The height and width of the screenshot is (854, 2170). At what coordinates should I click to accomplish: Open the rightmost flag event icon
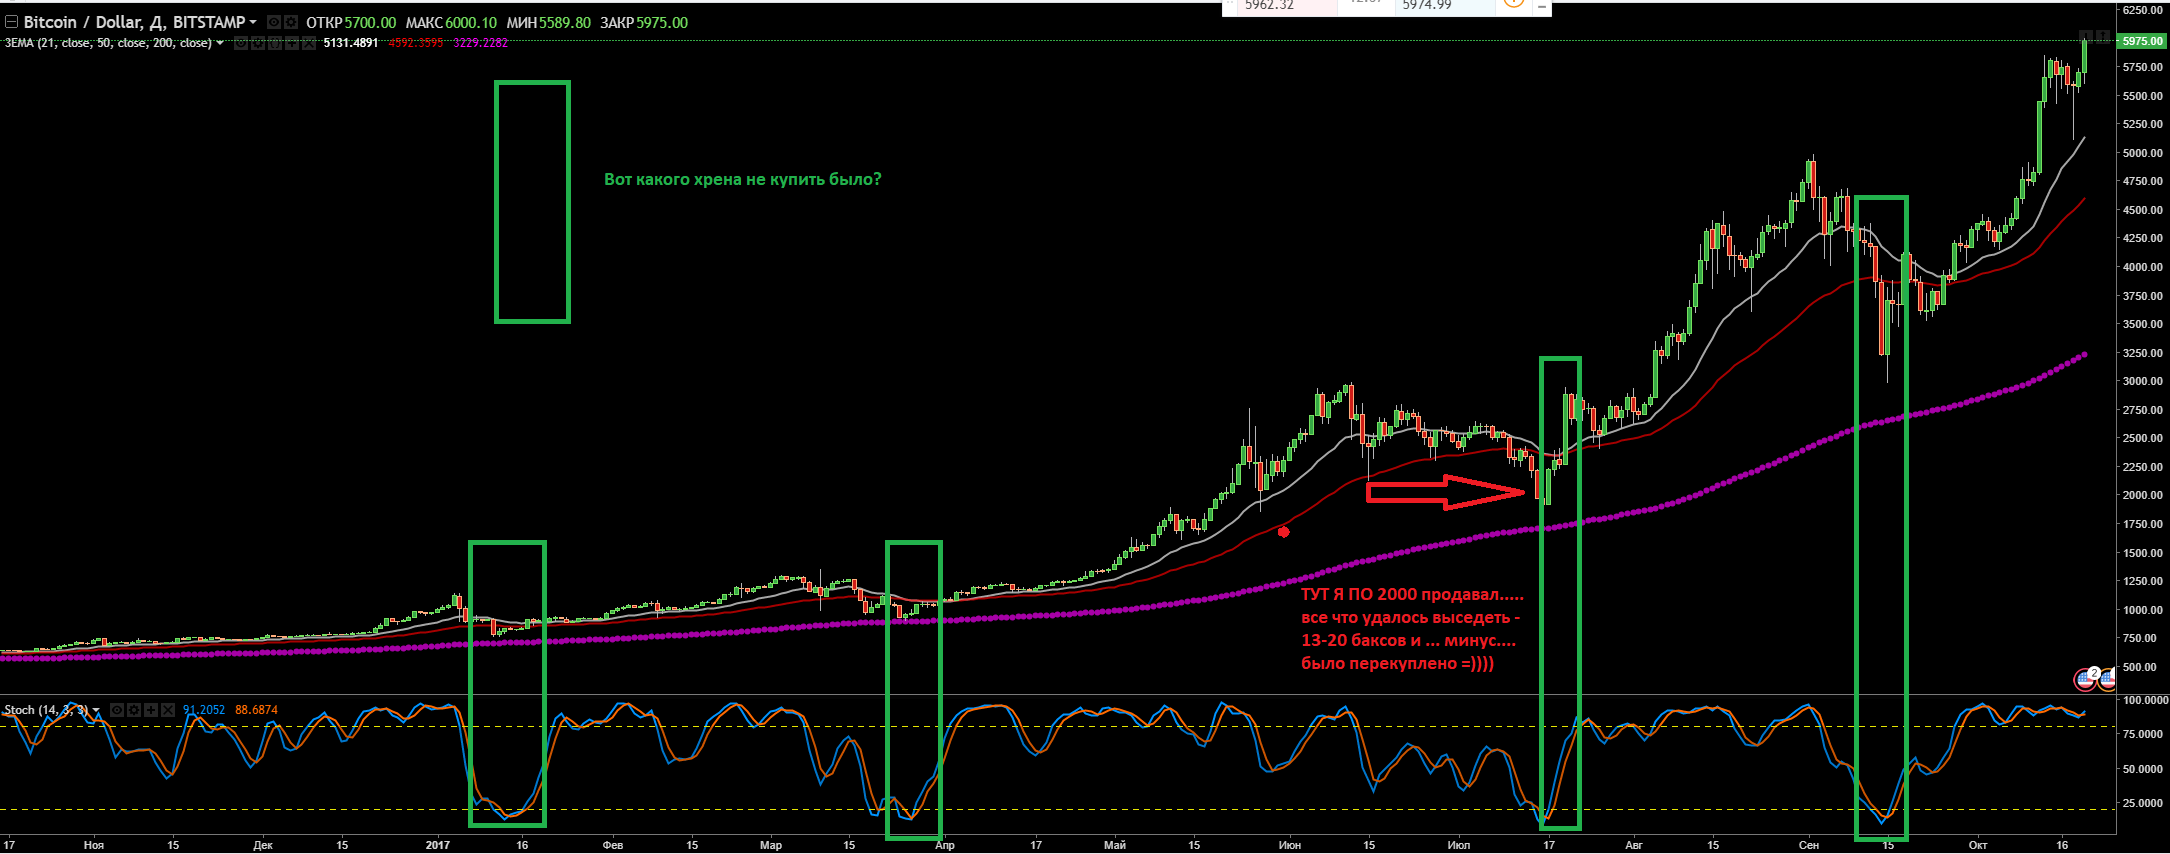pyautogui.click(x=2108, y=679)
